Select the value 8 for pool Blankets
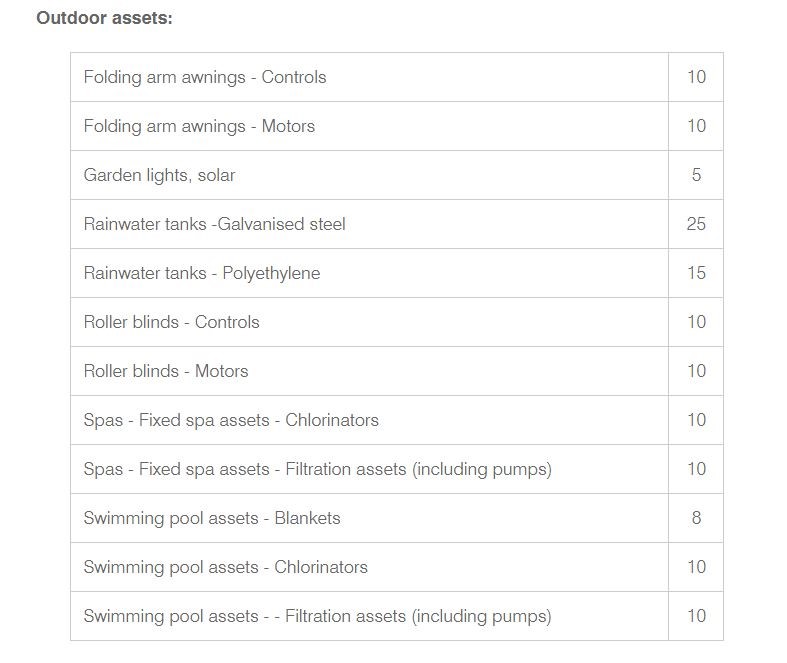Viewport: 787px width, 663px height. [x=696, y=518]
